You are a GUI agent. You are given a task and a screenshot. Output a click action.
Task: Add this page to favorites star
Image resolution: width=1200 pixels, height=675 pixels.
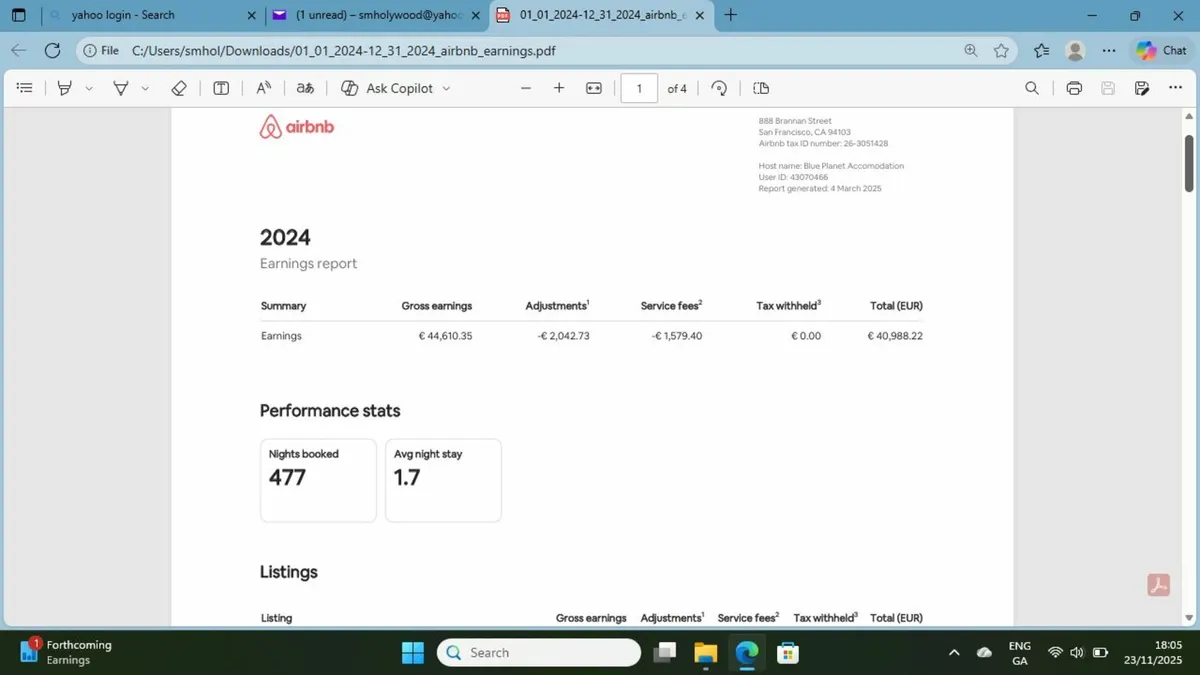[x=1001, y=50]
